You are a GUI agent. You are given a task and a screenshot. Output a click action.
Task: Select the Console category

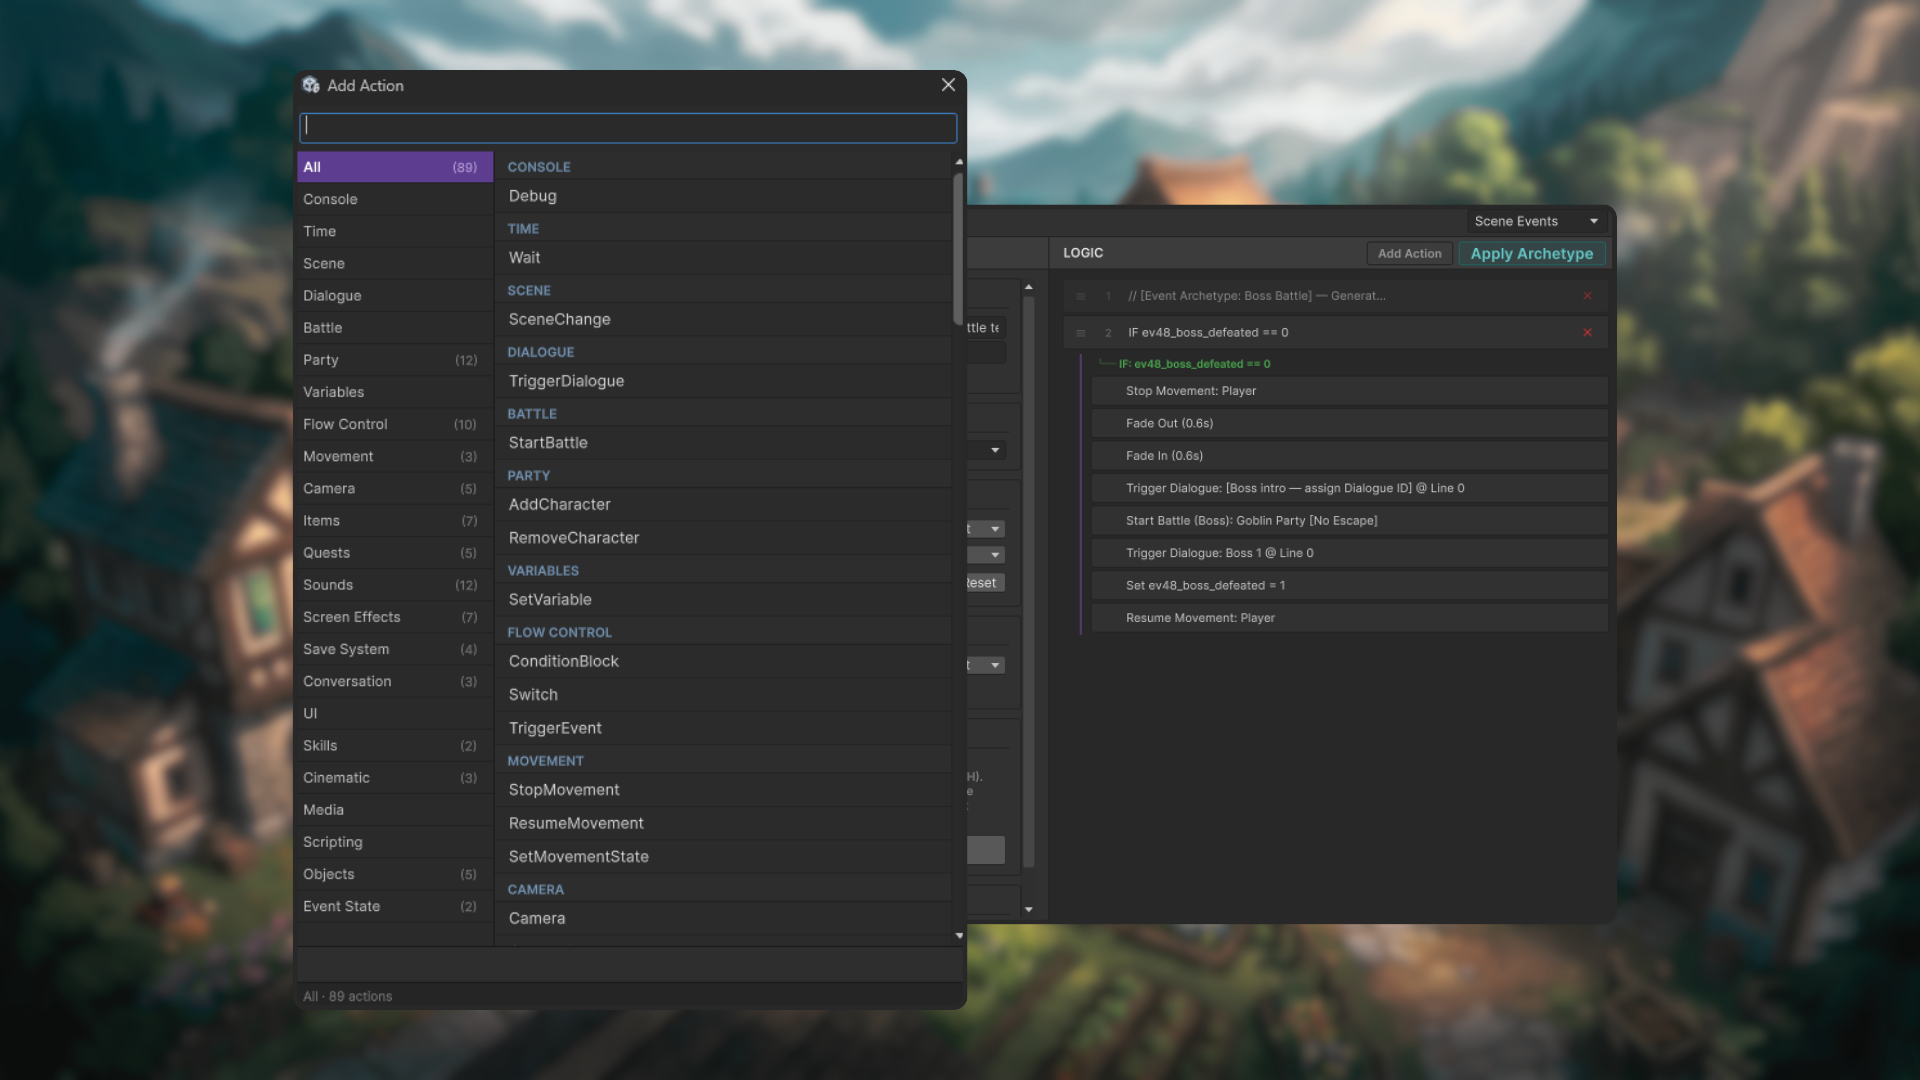click(395, 199)
